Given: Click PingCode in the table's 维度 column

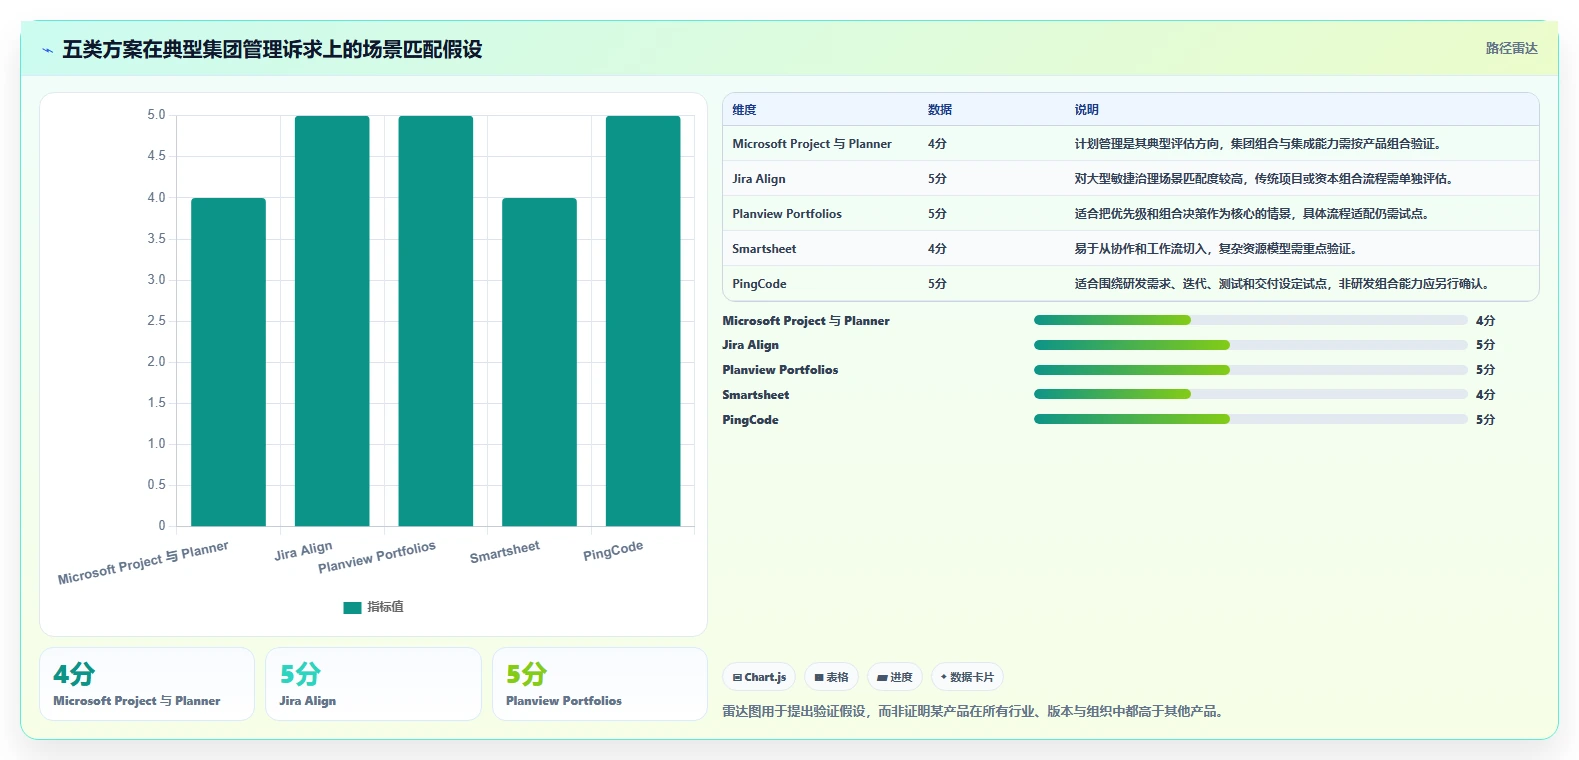Looking at the screenshot, I should [759, 284].
